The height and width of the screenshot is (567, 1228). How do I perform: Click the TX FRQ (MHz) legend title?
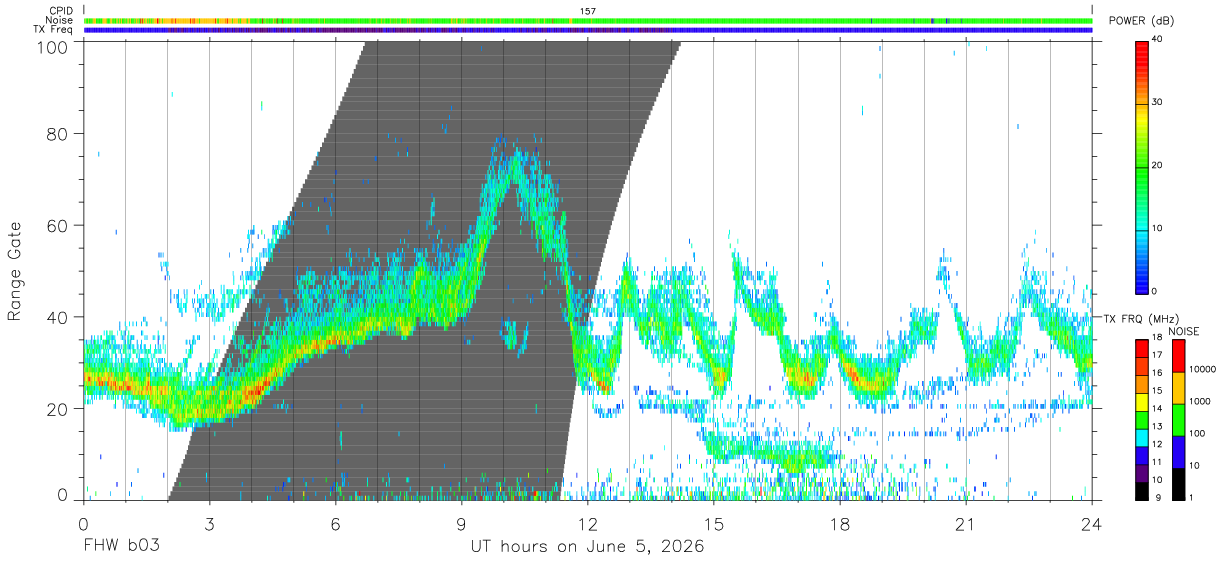tap(1142, 318)
